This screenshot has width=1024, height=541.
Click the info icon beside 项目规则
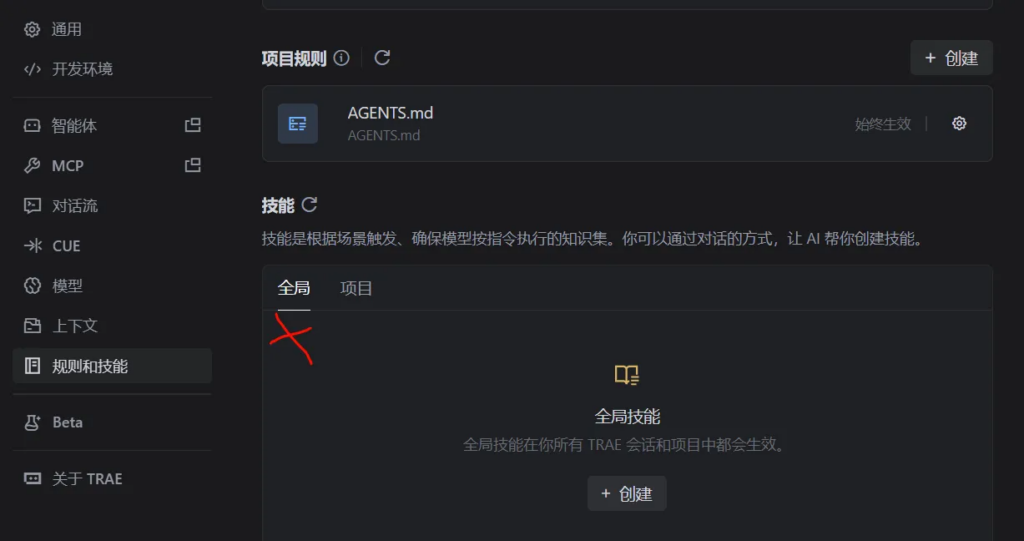point(342,58)
